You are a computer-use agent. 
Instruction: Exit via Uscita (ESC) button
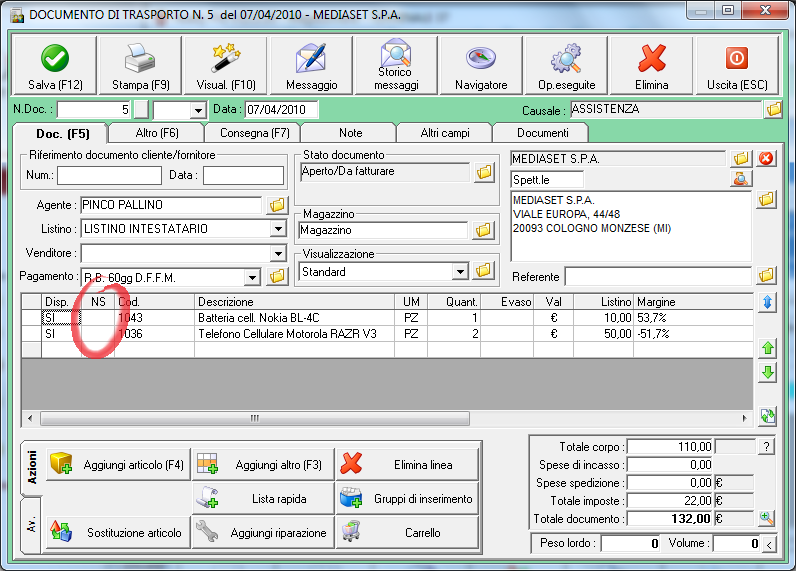click(x=737, y=66)
